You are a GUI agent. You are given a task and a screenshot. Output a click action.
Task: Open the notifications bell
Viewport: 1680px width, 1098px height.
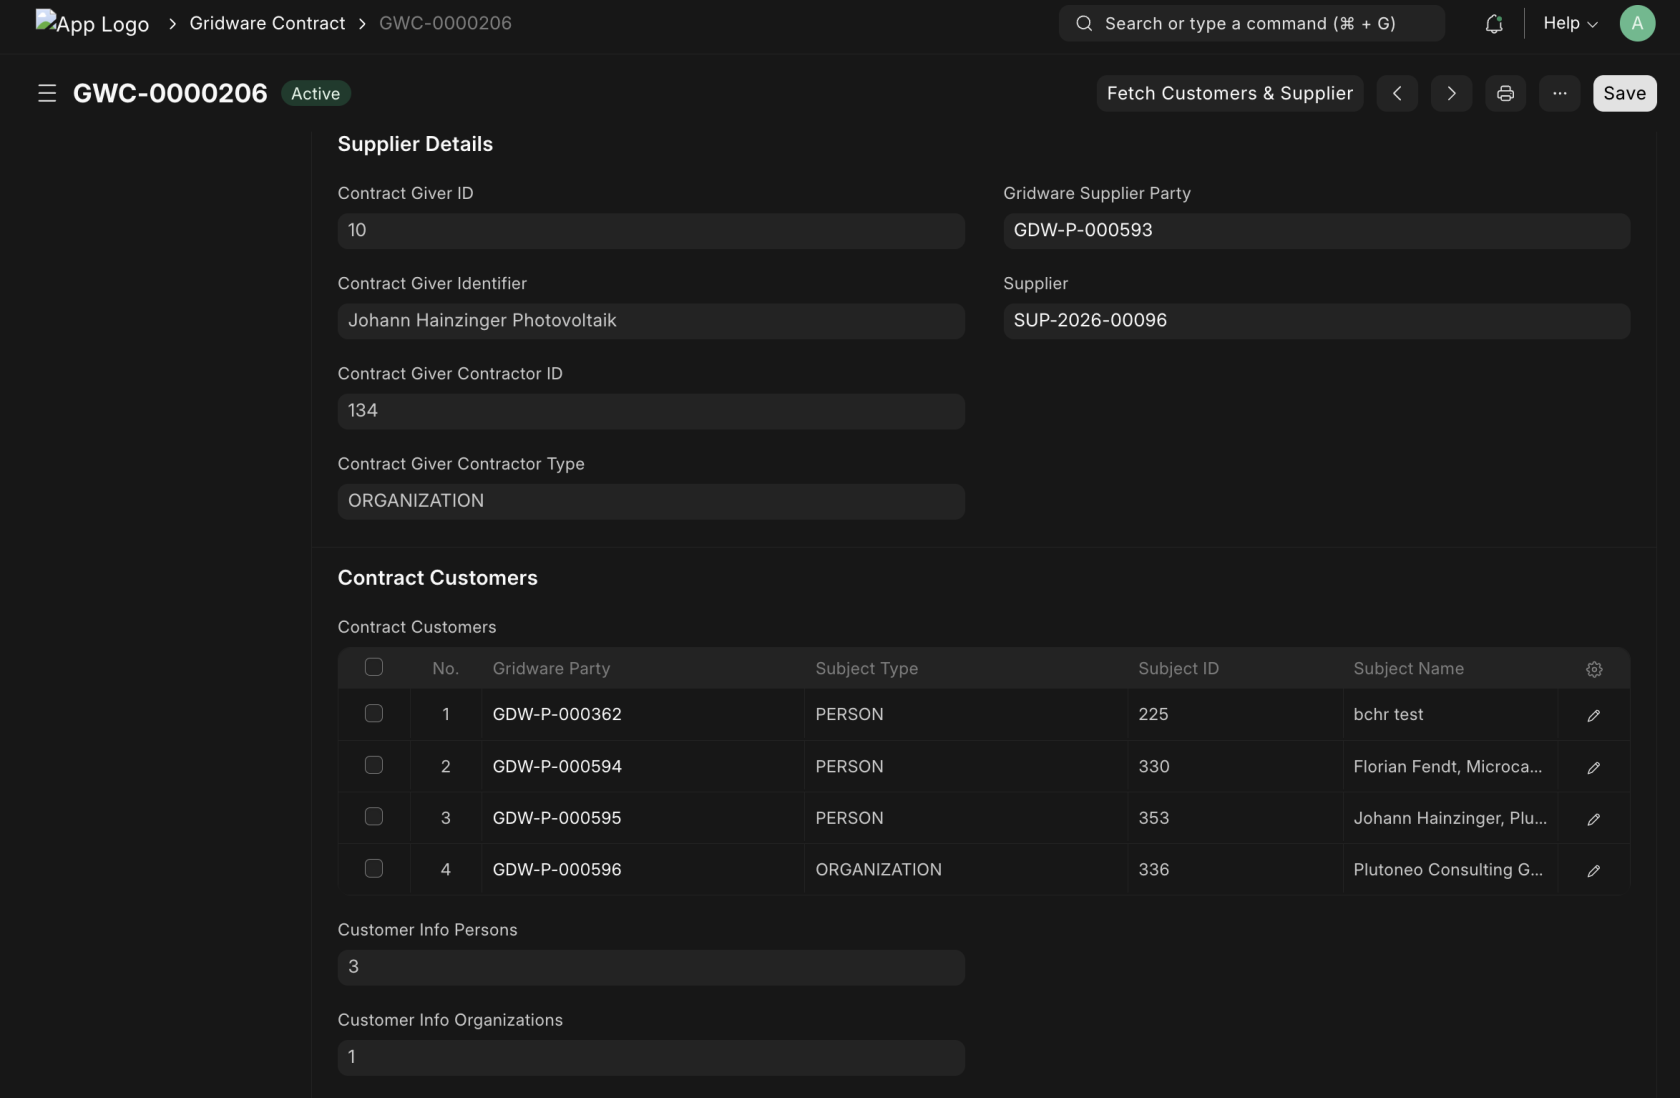point(1494,23)
